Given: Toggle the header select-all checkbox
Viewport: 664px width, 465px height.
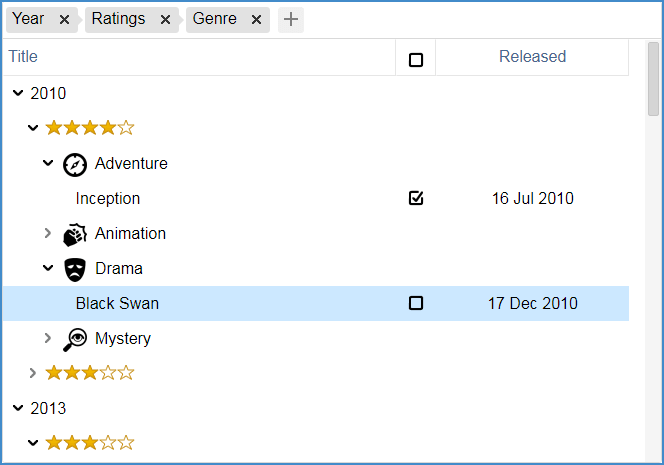Looking at the screenshot, I should pos(416,59).
